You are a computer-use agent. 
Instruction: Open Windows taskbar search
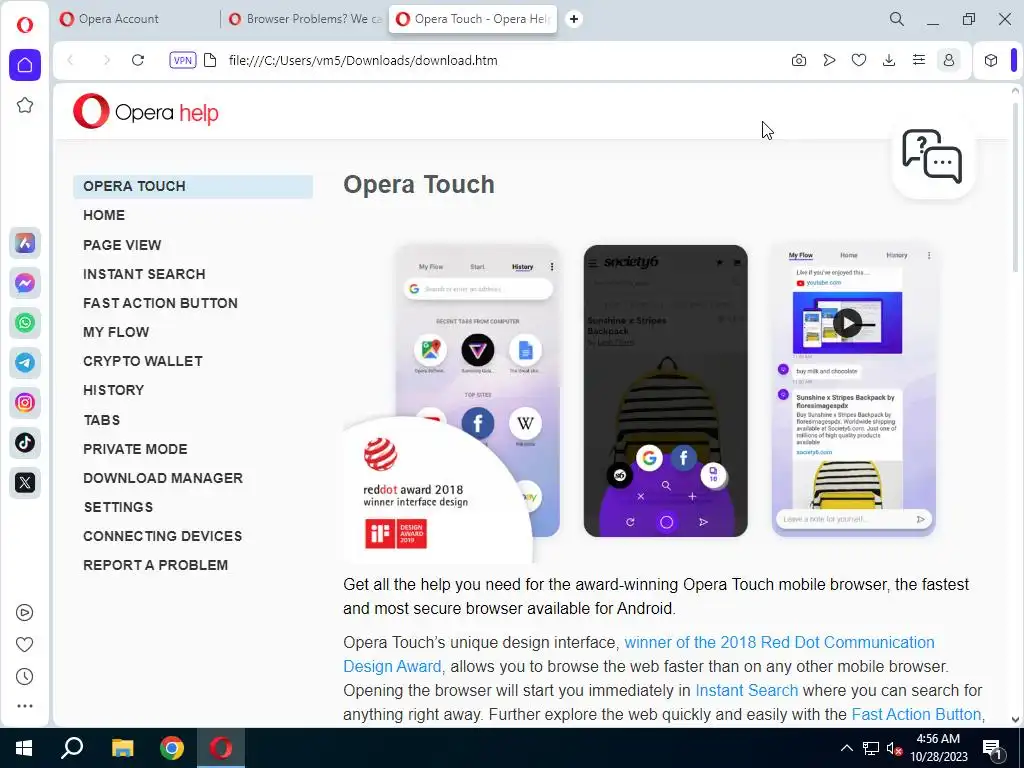[x=72, y=748]
